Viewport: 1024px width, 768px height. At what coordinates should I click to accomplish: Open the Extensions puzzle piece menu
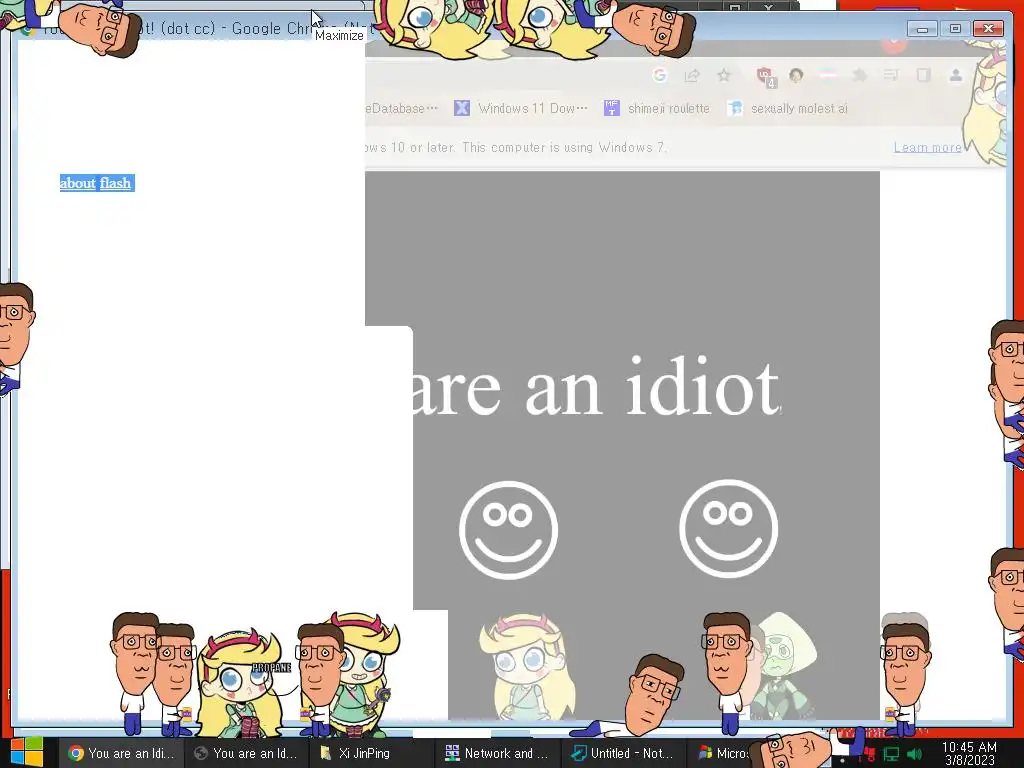[x=860, y=76]
